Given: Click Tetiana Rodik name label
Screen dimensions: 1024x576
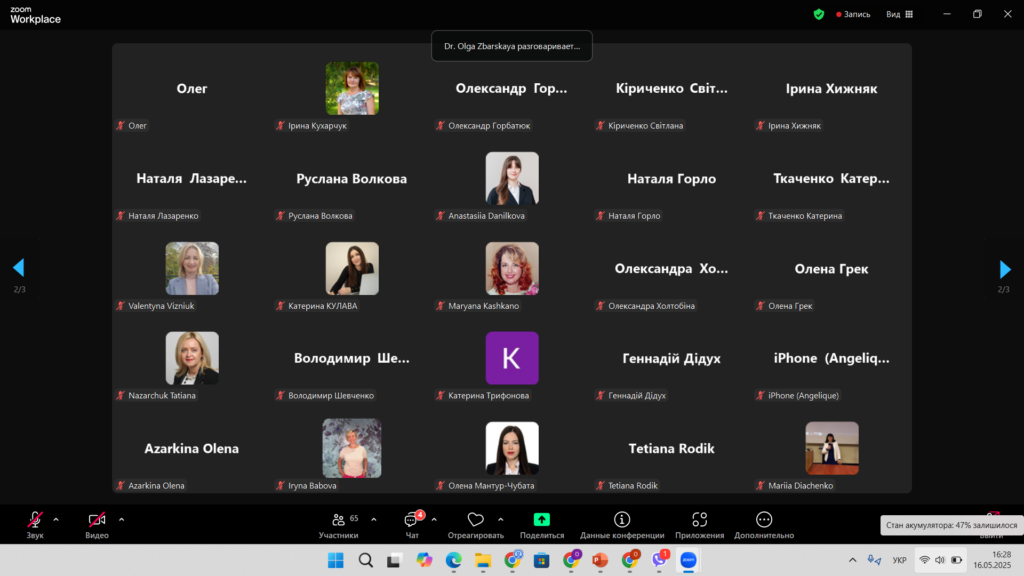Looking at the screenshot, I should 633,485.
